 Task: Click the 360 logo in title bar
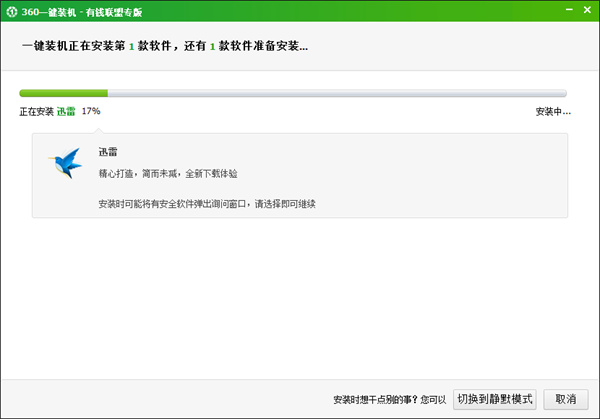click(x=11, y=12)
